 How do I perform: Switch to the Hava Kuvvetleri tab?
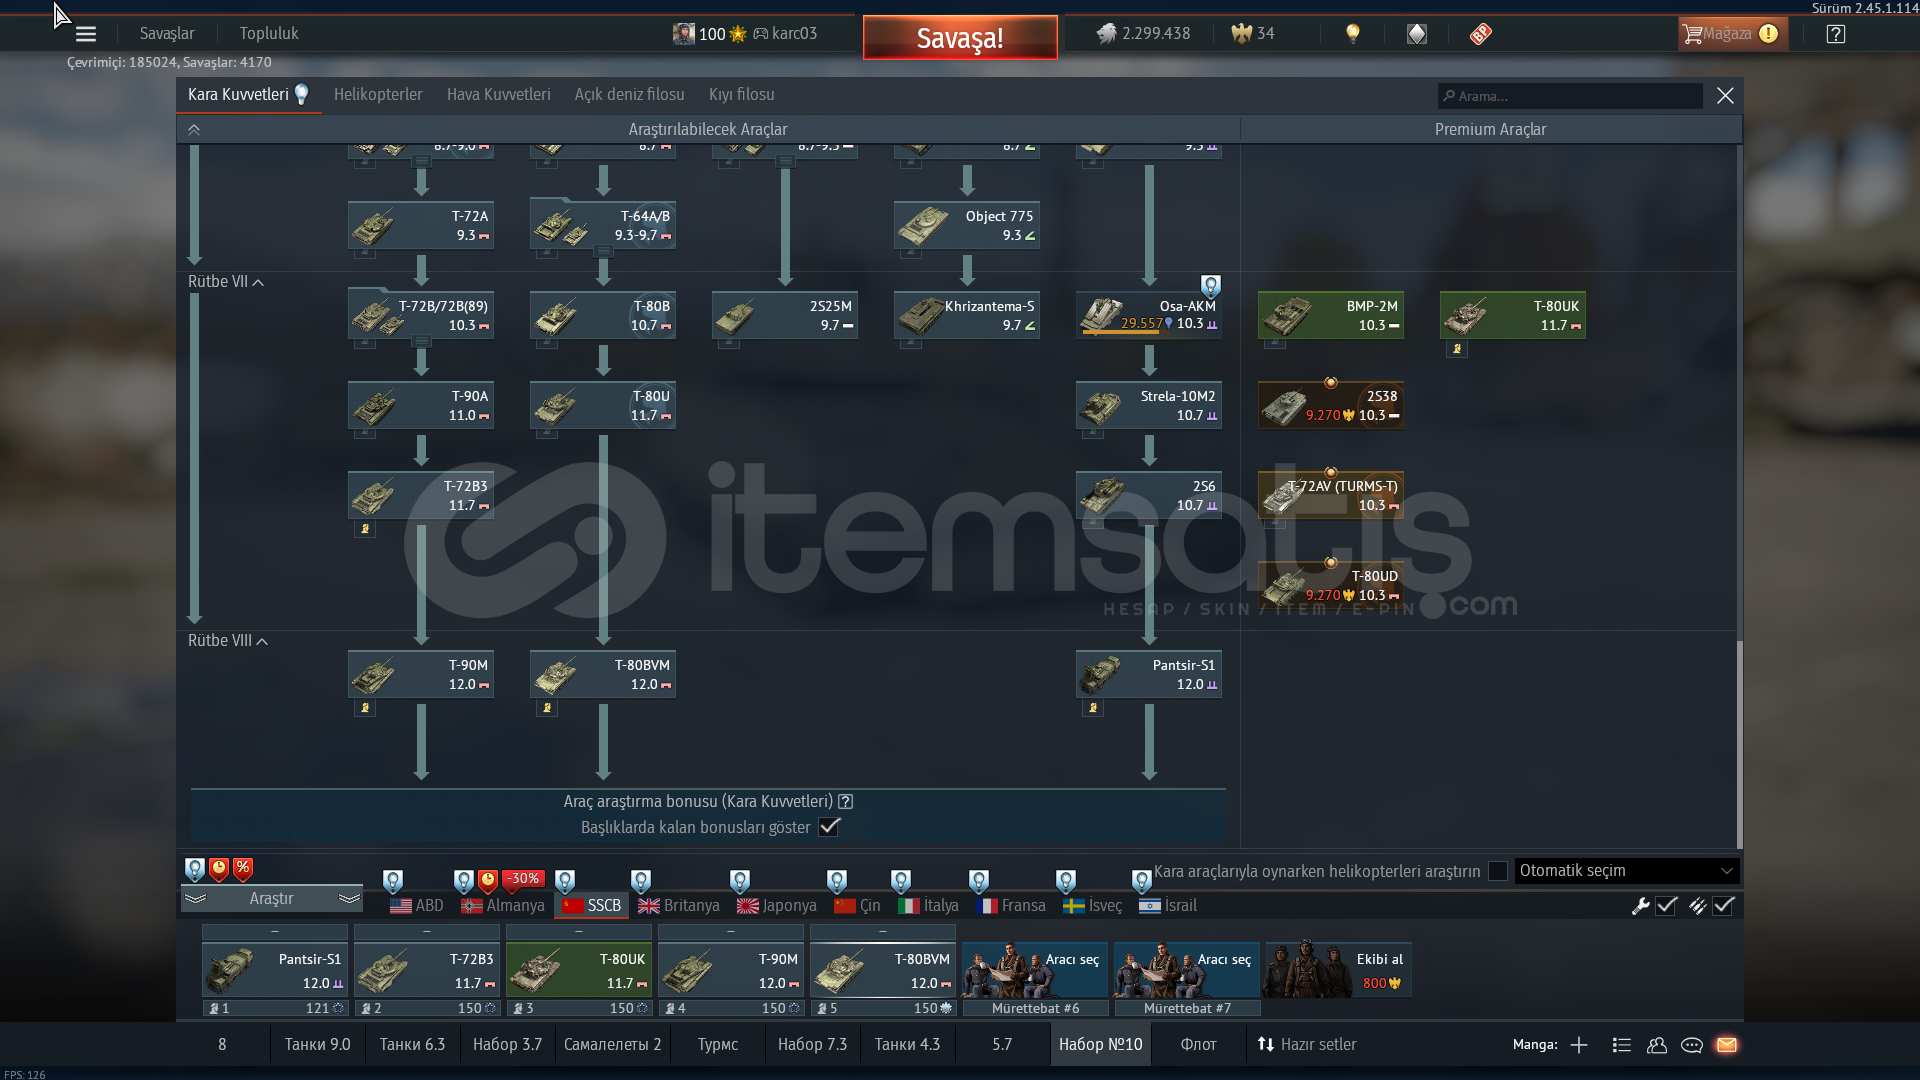(498, 95)
